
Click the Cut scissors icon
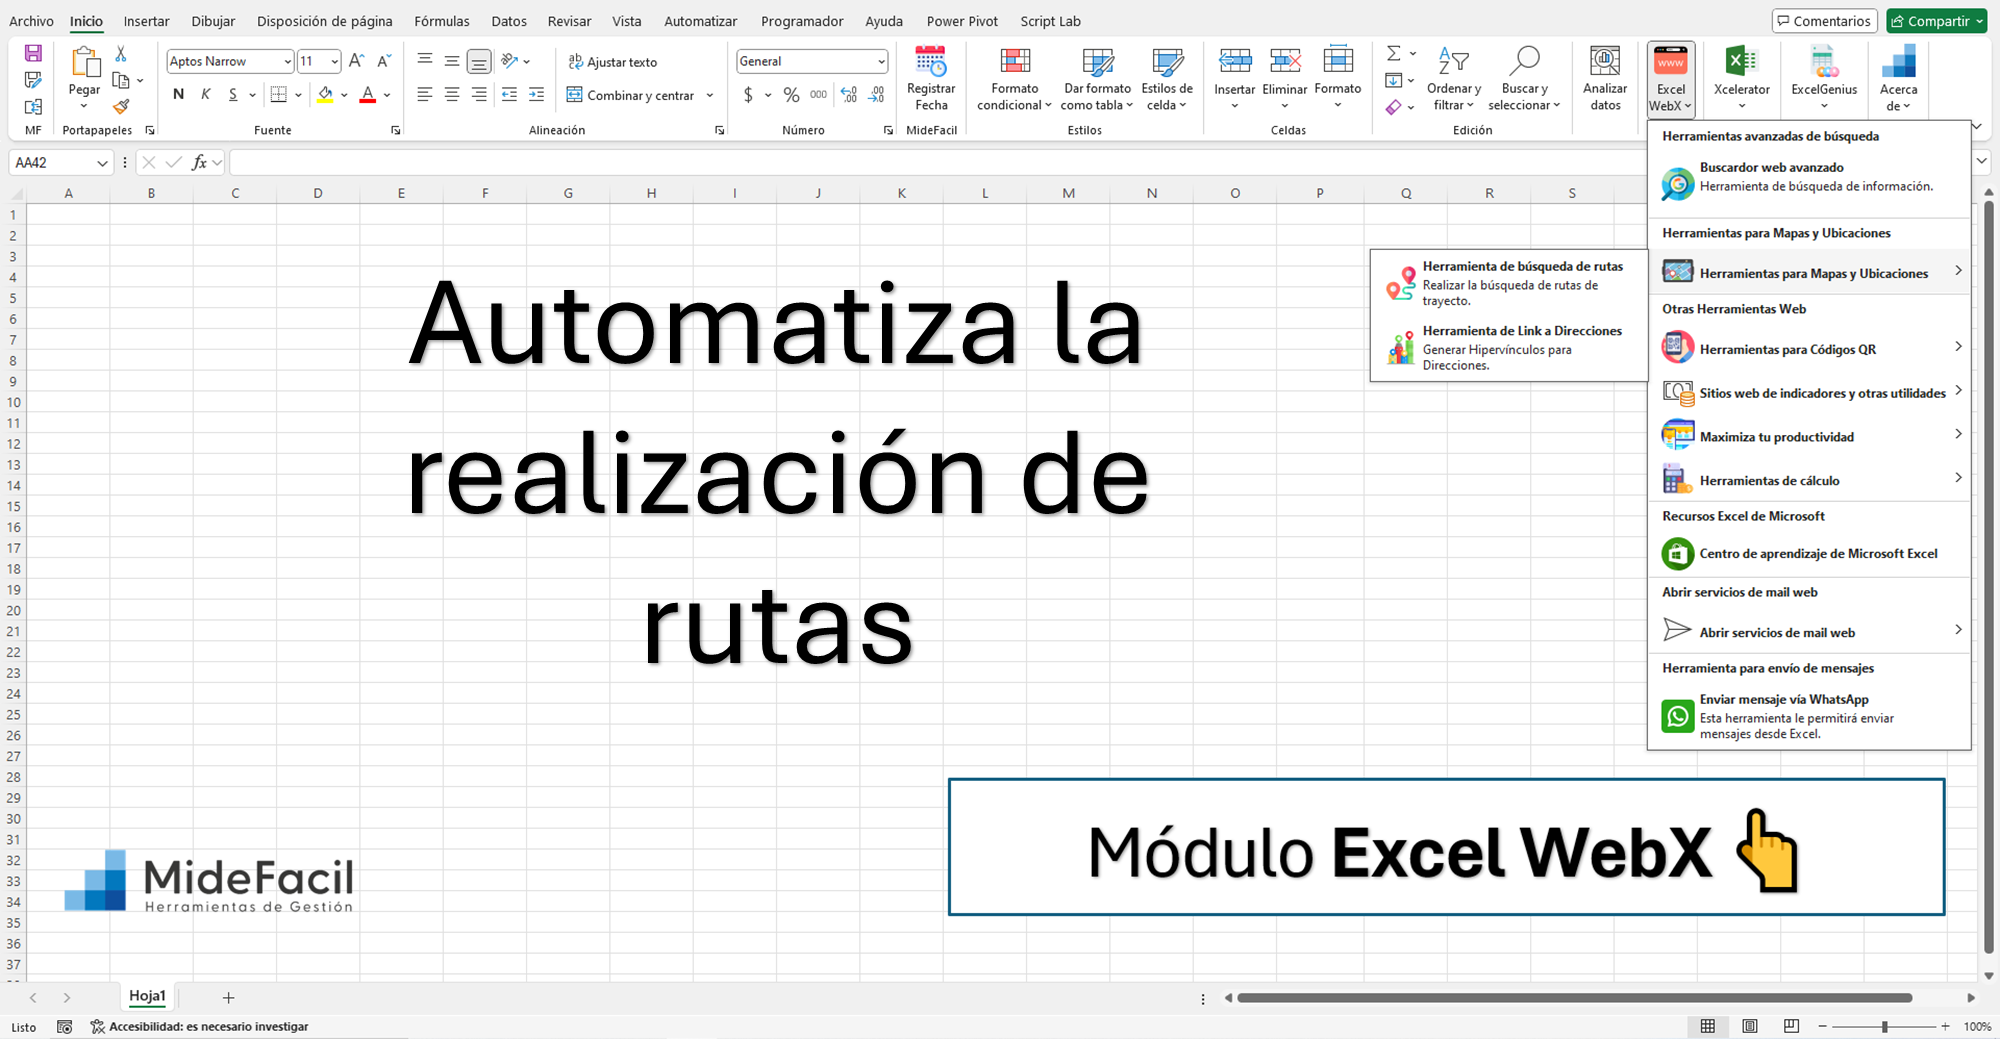click(x=121, y=53)
